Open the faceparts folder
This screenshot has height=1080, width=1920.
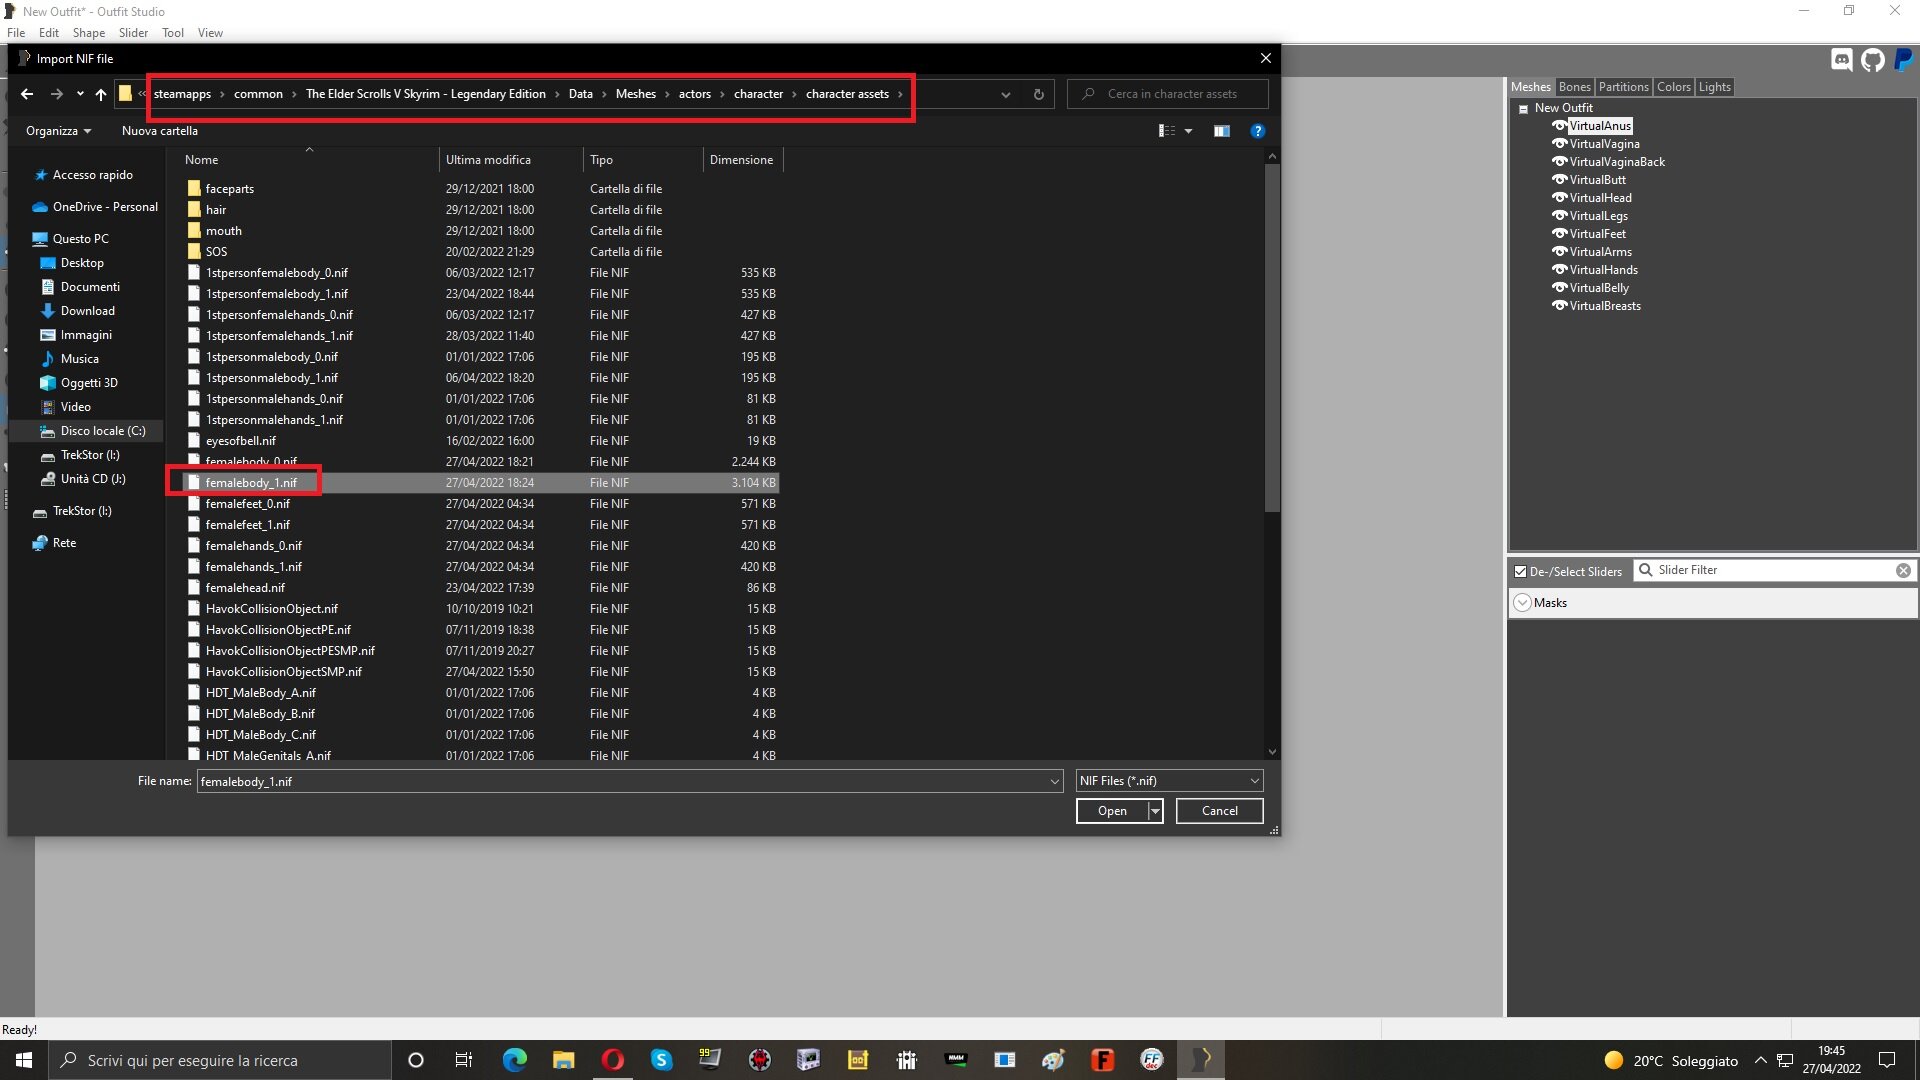coord(229,189)
